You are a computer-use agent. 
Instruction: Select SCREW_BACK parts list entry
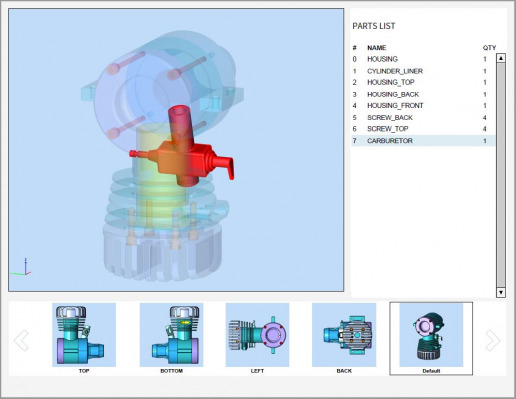click(423, 118)
